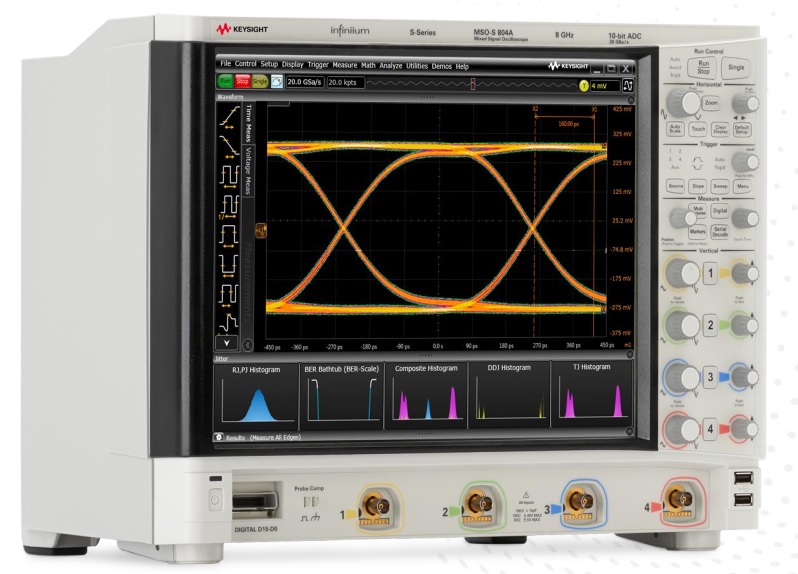Open the Measure menu

pyautogui.click(x=345, y=65)
